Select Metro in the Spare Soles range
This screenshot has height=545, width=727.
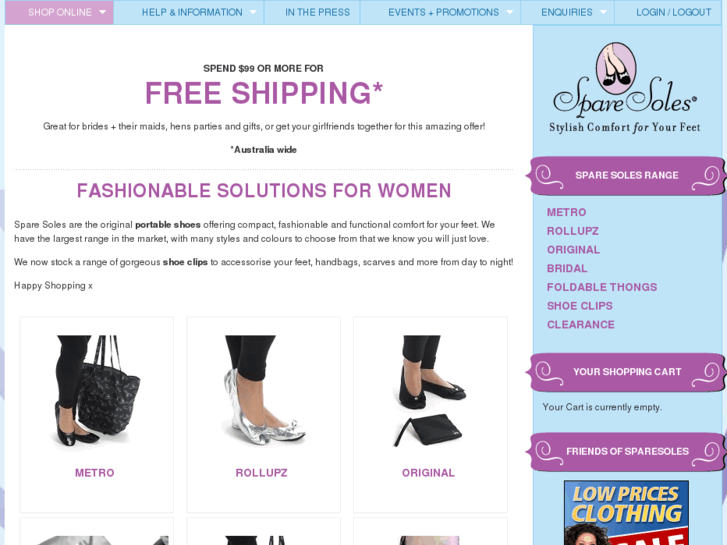566,212
